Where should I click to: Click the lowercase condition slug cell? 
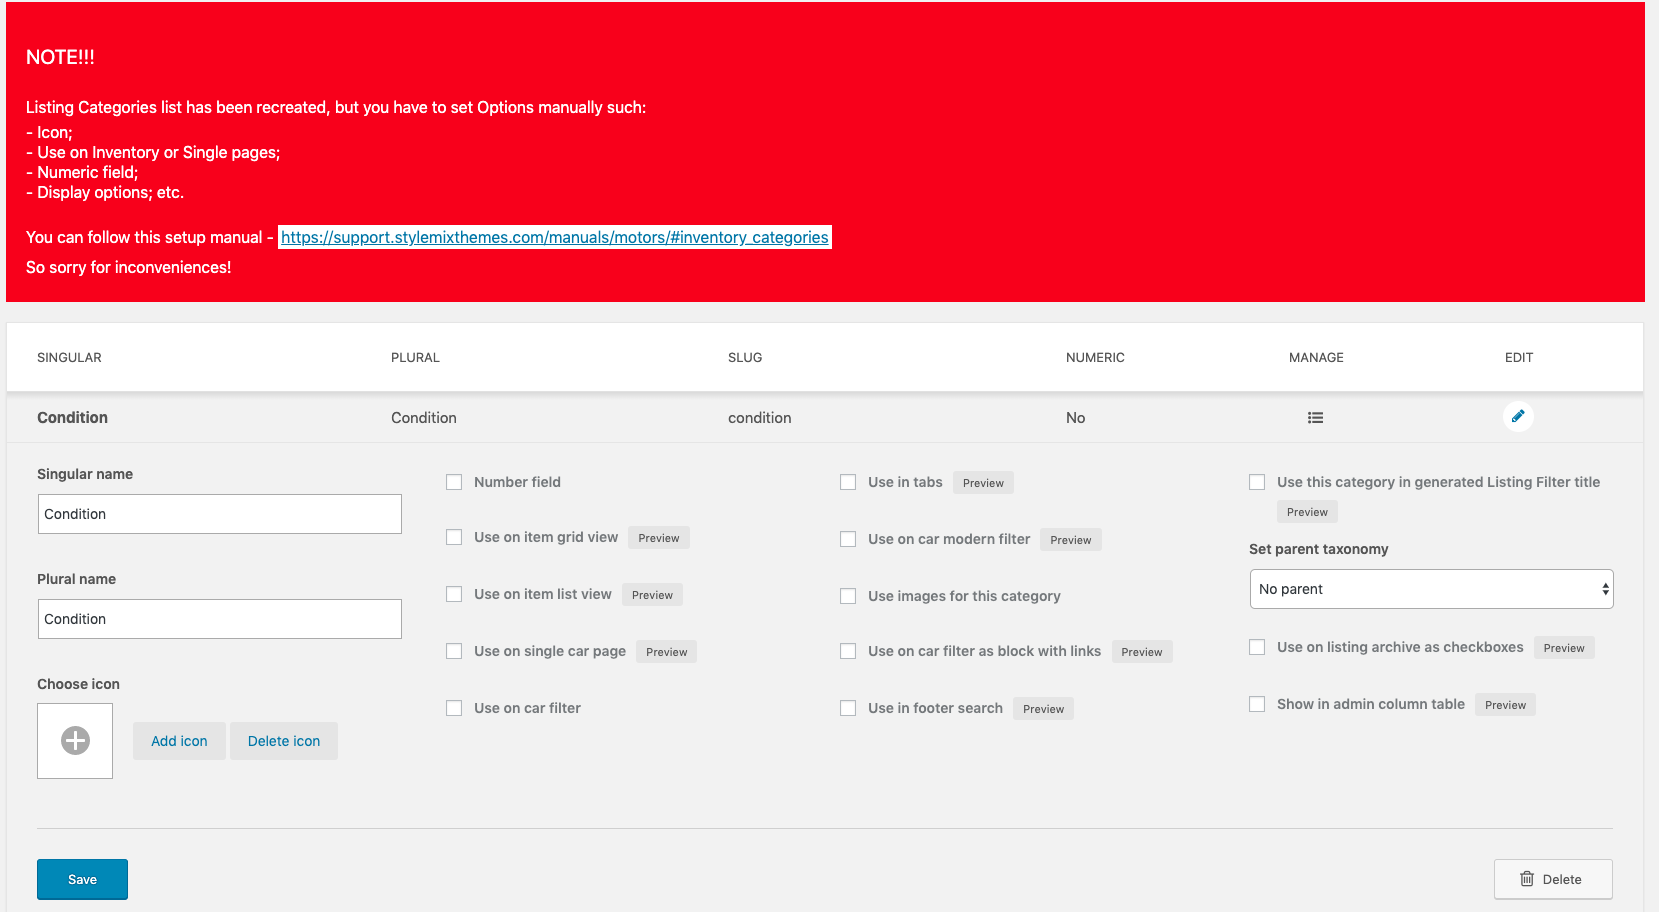tap(760, 418)
